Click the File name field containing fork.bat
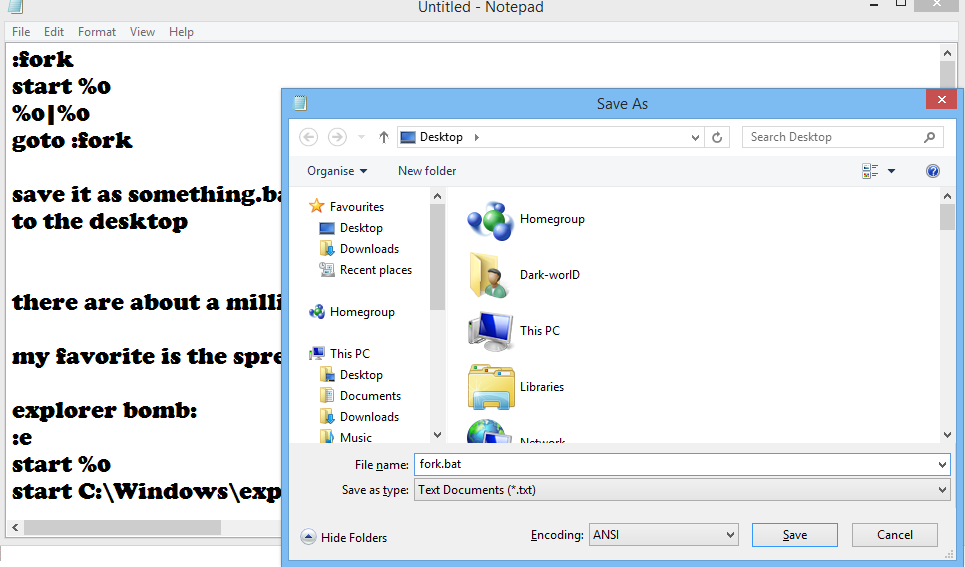Viewport: 965px width, 567px height. 682,464
